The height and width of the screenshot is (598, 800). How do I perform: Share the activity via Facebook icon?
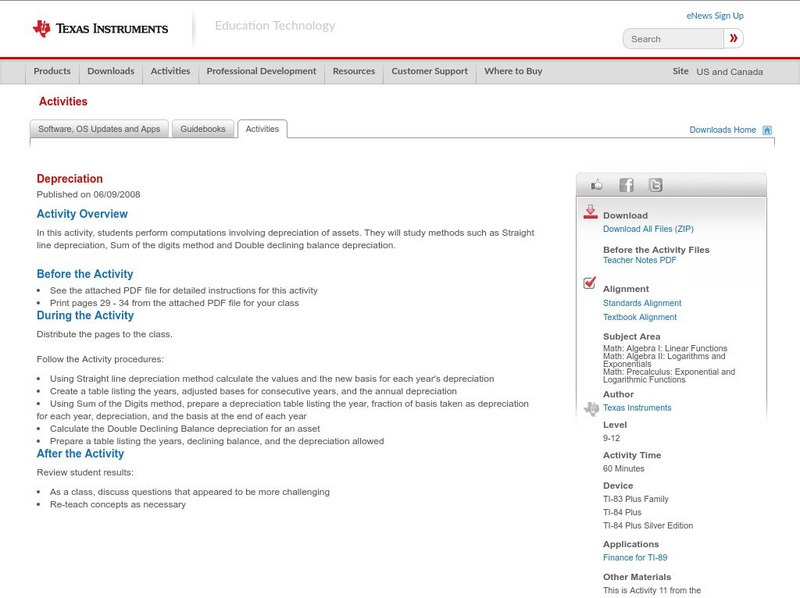tap(626, 185)
